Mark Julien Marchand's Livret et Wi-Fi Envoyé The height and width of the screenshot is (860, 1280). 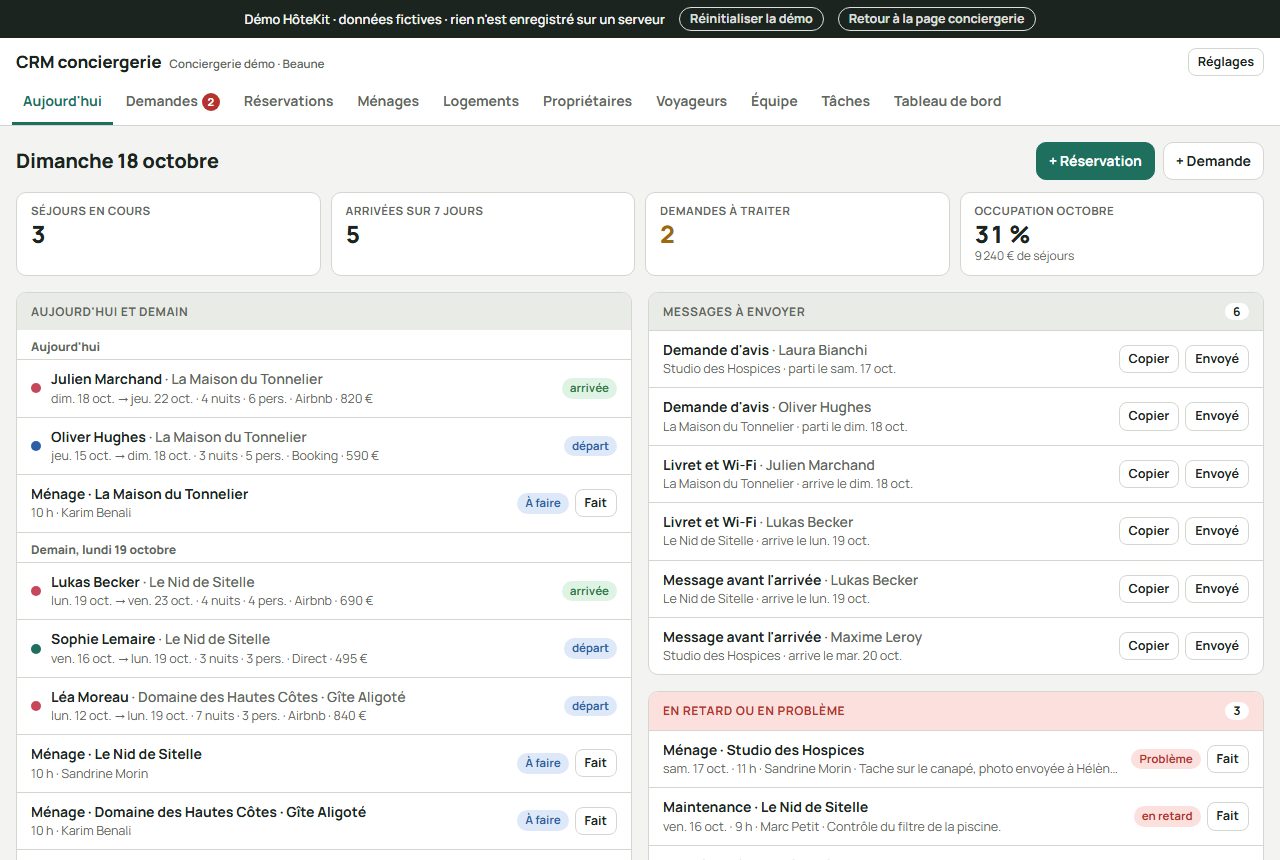click(x=1217, y=474)
